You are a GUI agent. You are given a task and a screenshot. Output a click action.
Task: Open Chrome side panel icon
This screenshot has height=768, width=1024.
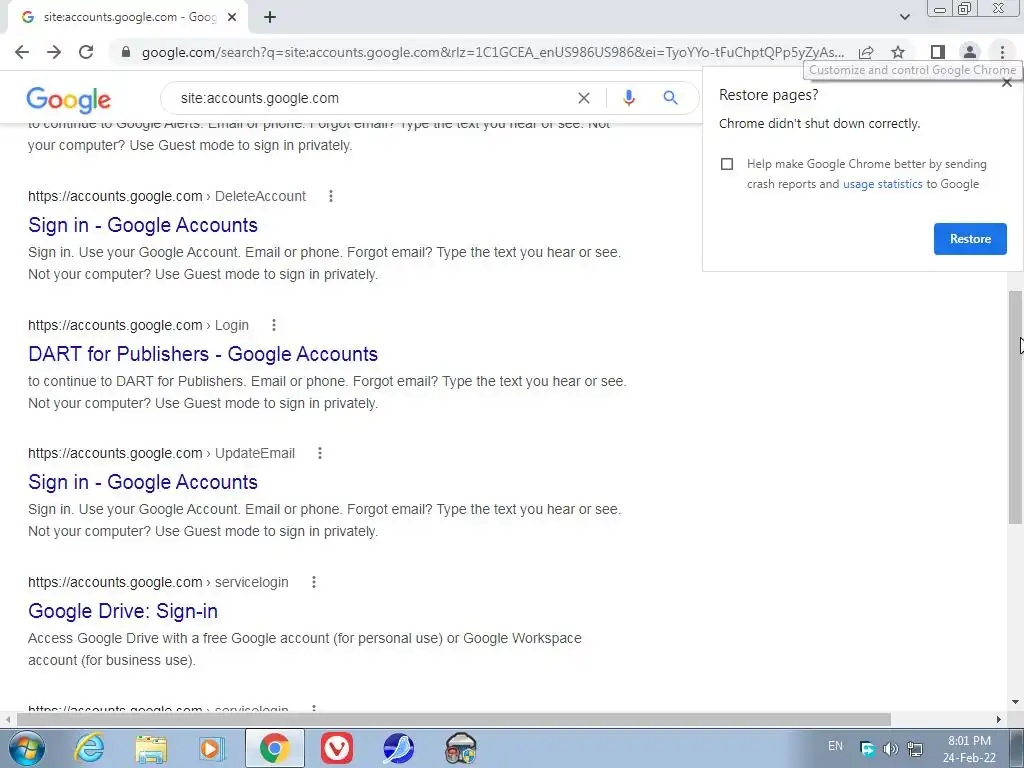coord(938,52)
